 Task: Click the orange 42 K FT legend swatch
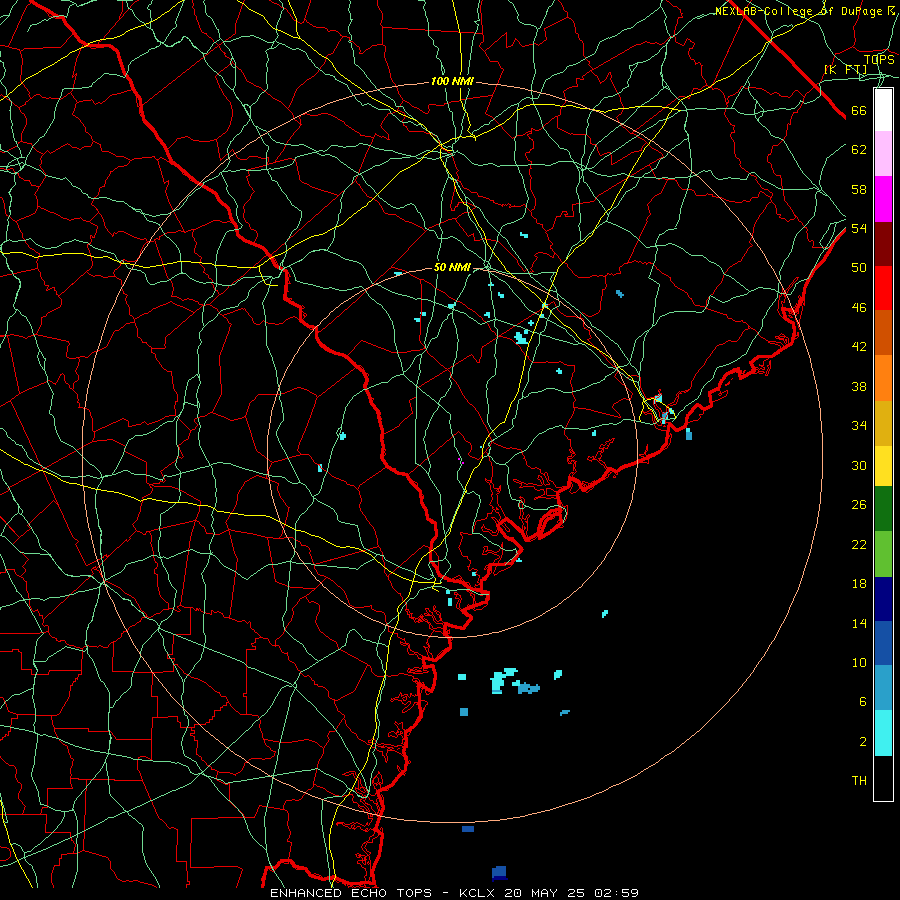883,378
